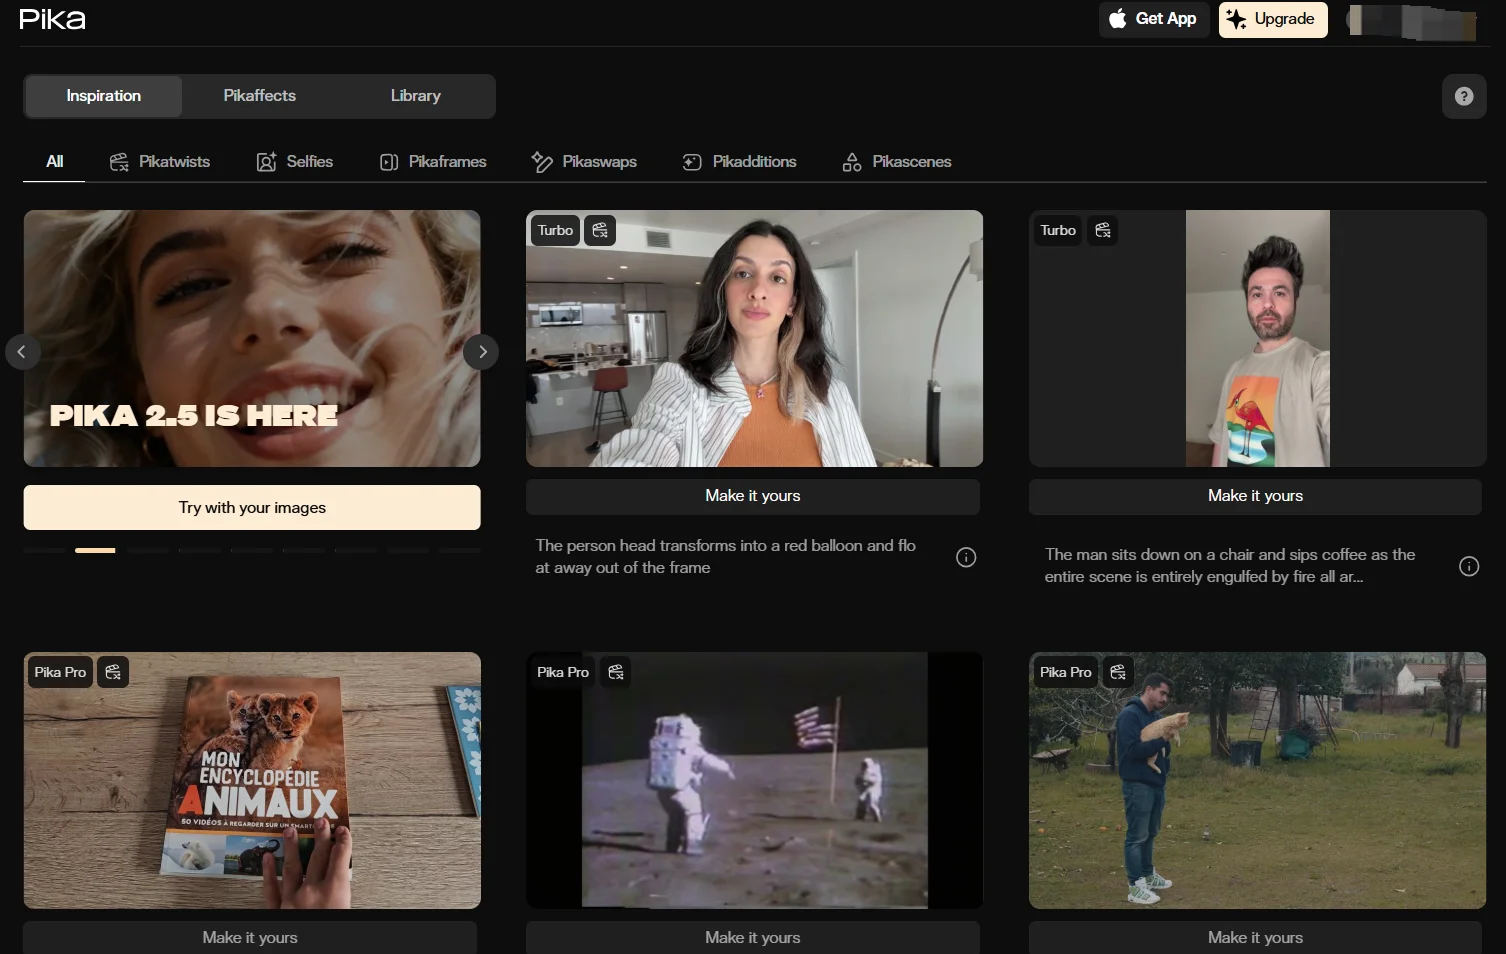This screenshot has height=954, width=1506.
Task: Click Try with your images button
Action: coord(252,508)
